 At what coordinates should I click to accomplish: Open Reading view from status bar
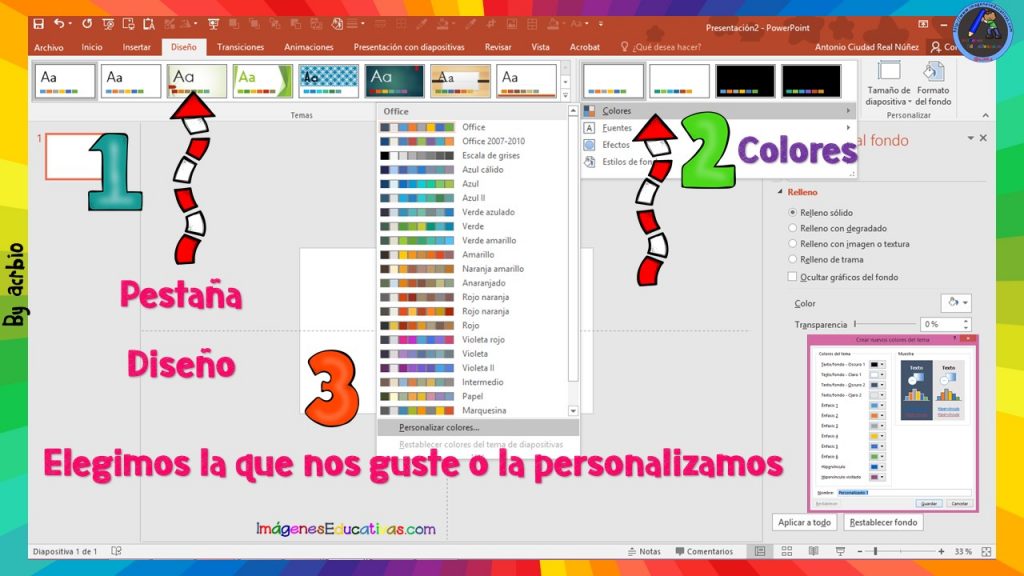813,551
